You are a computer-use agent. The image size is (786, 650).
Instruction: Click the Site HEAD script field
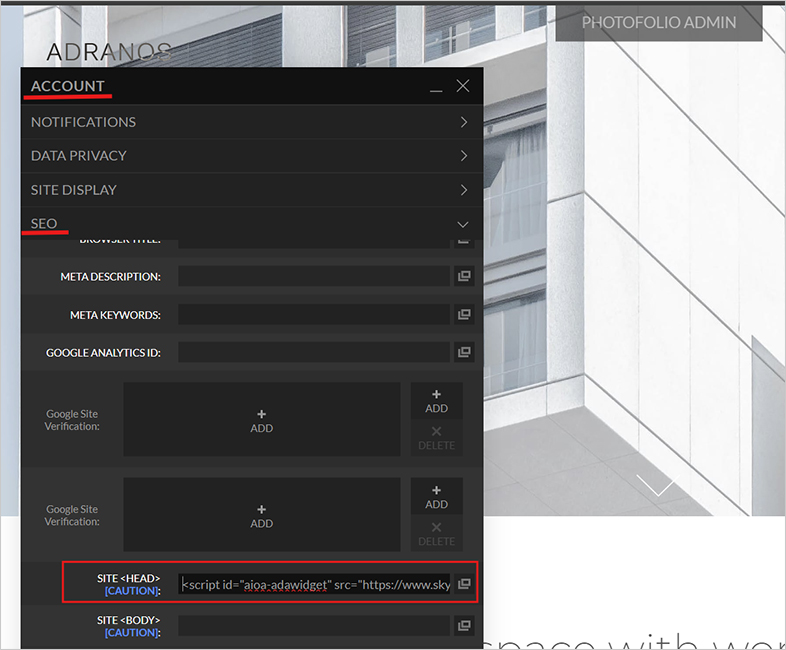314,584
